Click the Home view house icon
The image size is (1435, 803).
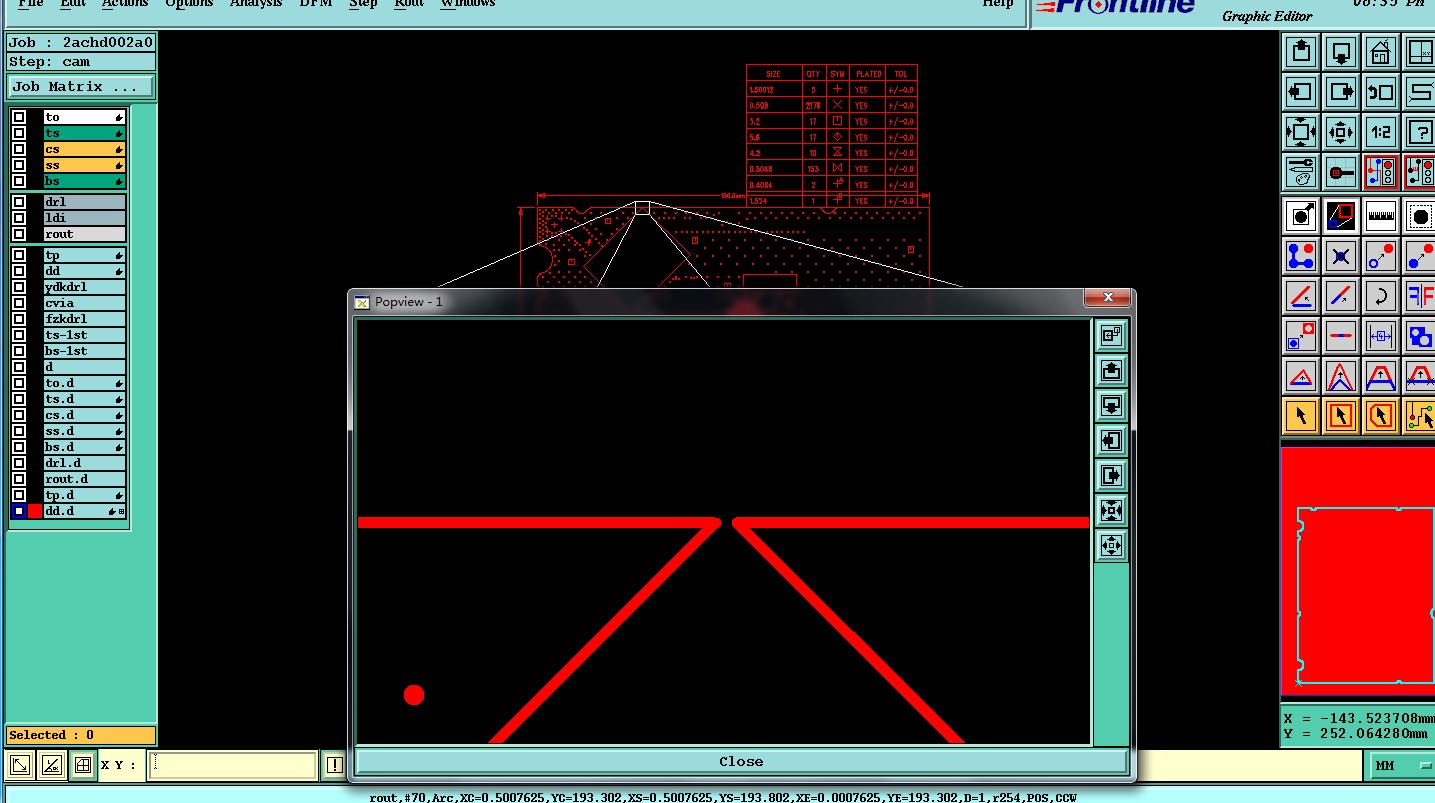[x=1380, y=51]
